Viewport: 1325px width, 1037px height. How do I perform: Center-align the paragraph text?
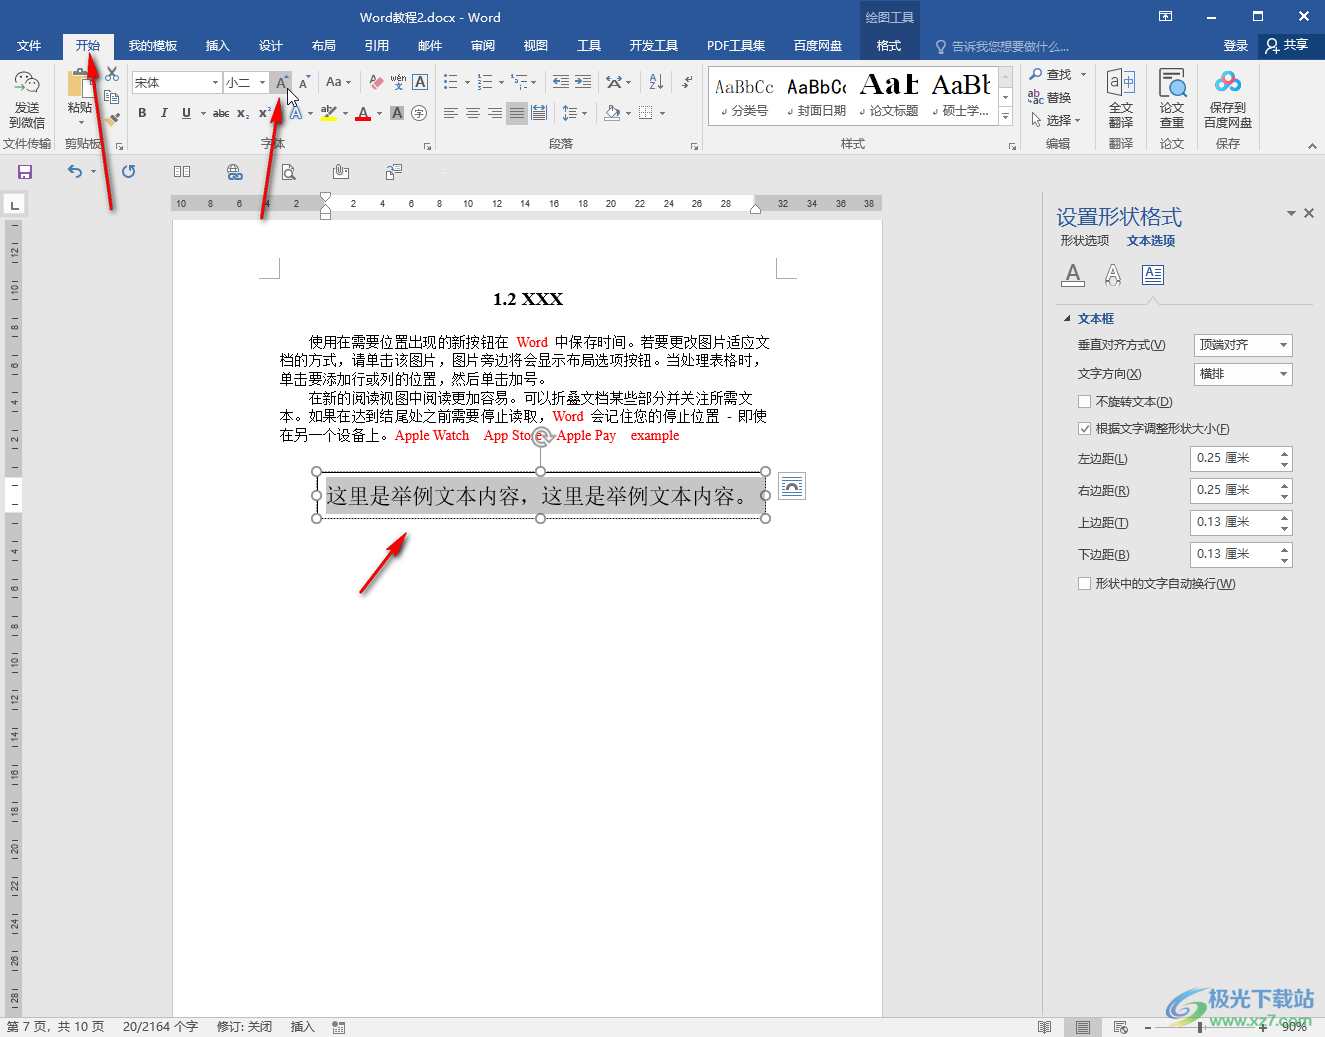473,113
